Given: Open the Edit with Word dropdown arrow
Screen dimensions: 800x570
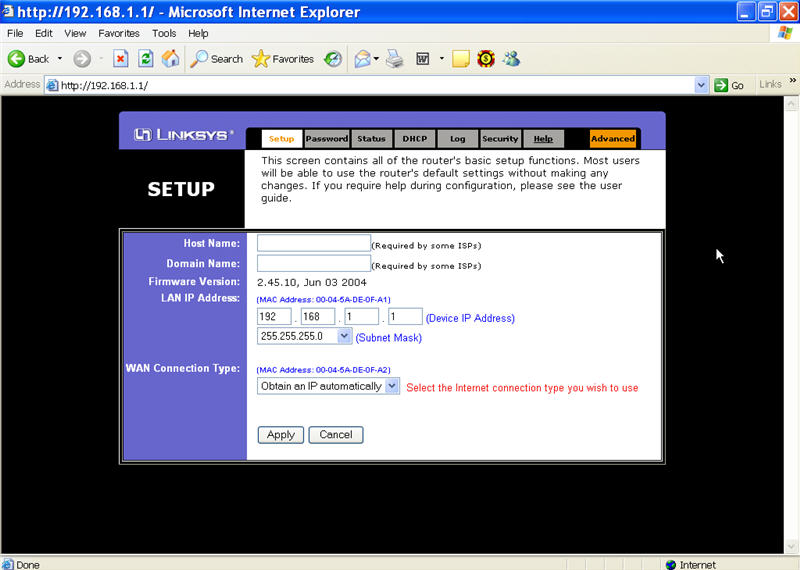Looking at the screenshot, I should (x=442, y=59).
